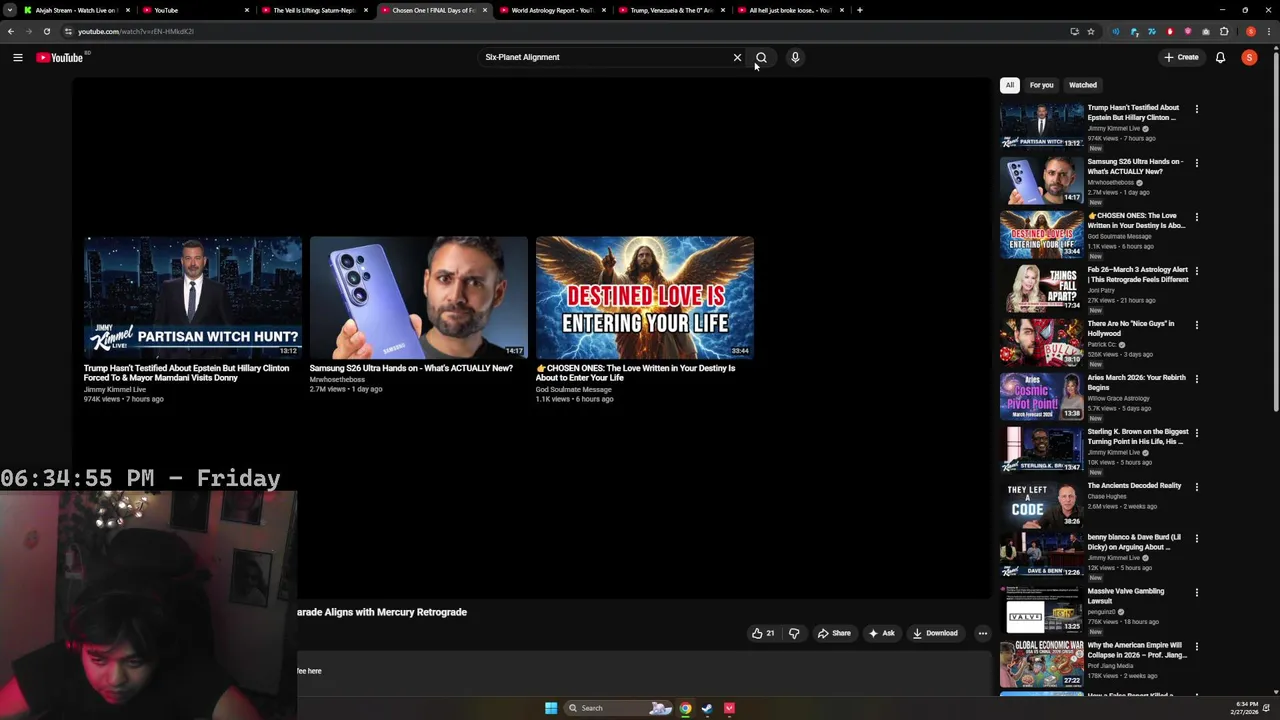The height and width of the screenshot is (720, 1280).
Task: Click title Why the American Empire Will Collapse
Action: [x=1137, y=650]
